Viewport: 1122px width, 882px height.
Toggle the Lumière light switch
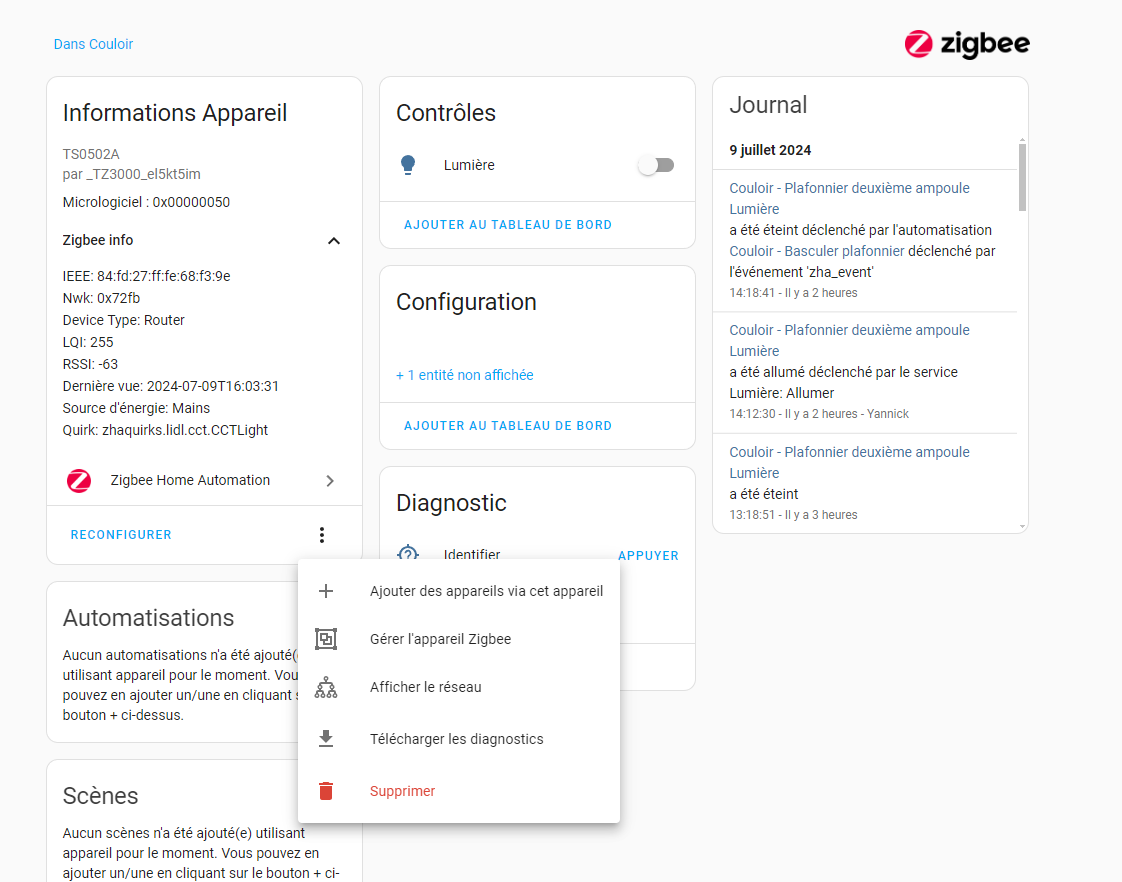click(656, 165)
